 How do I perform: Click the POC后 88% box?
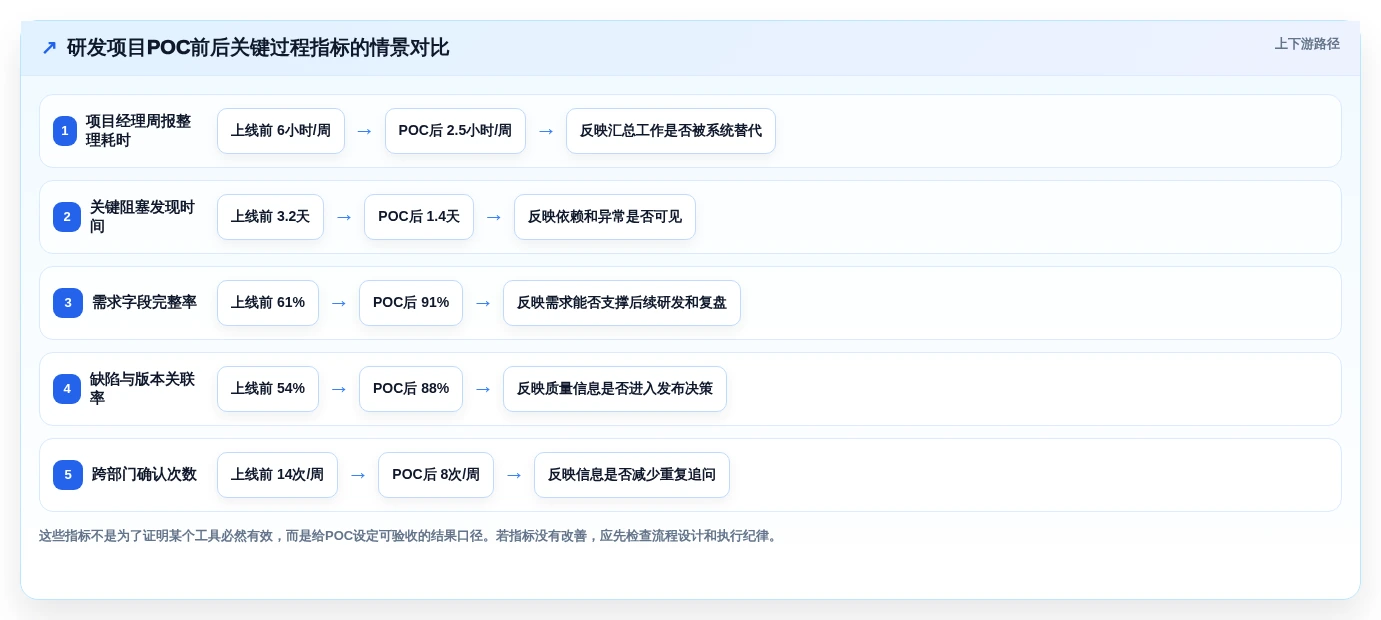(x=411, y=389)
